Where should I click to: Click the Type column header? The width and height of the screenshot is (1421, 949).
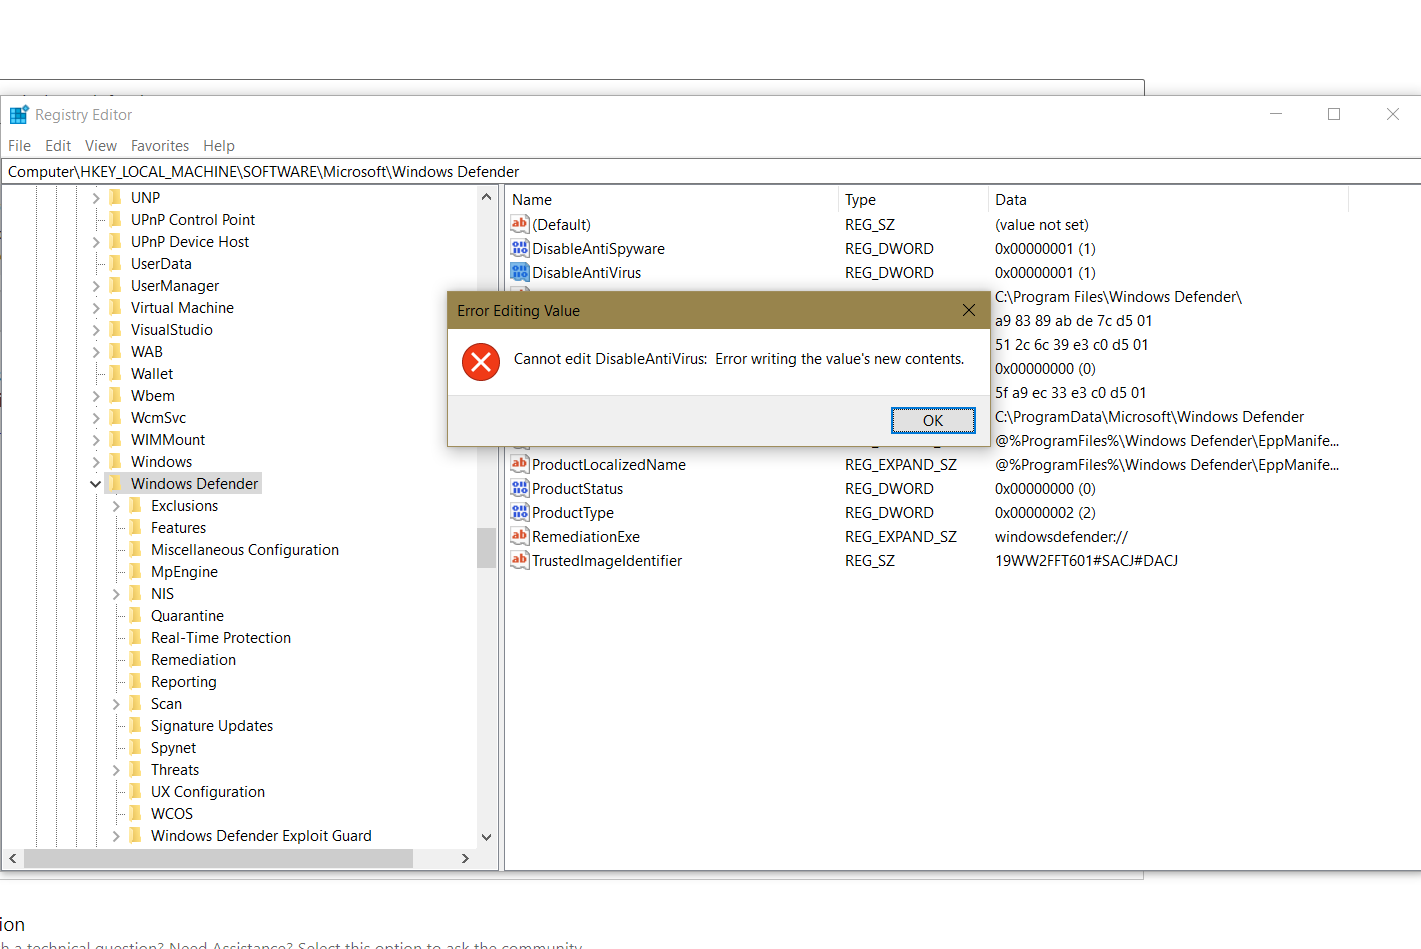(x=913, y=199)
